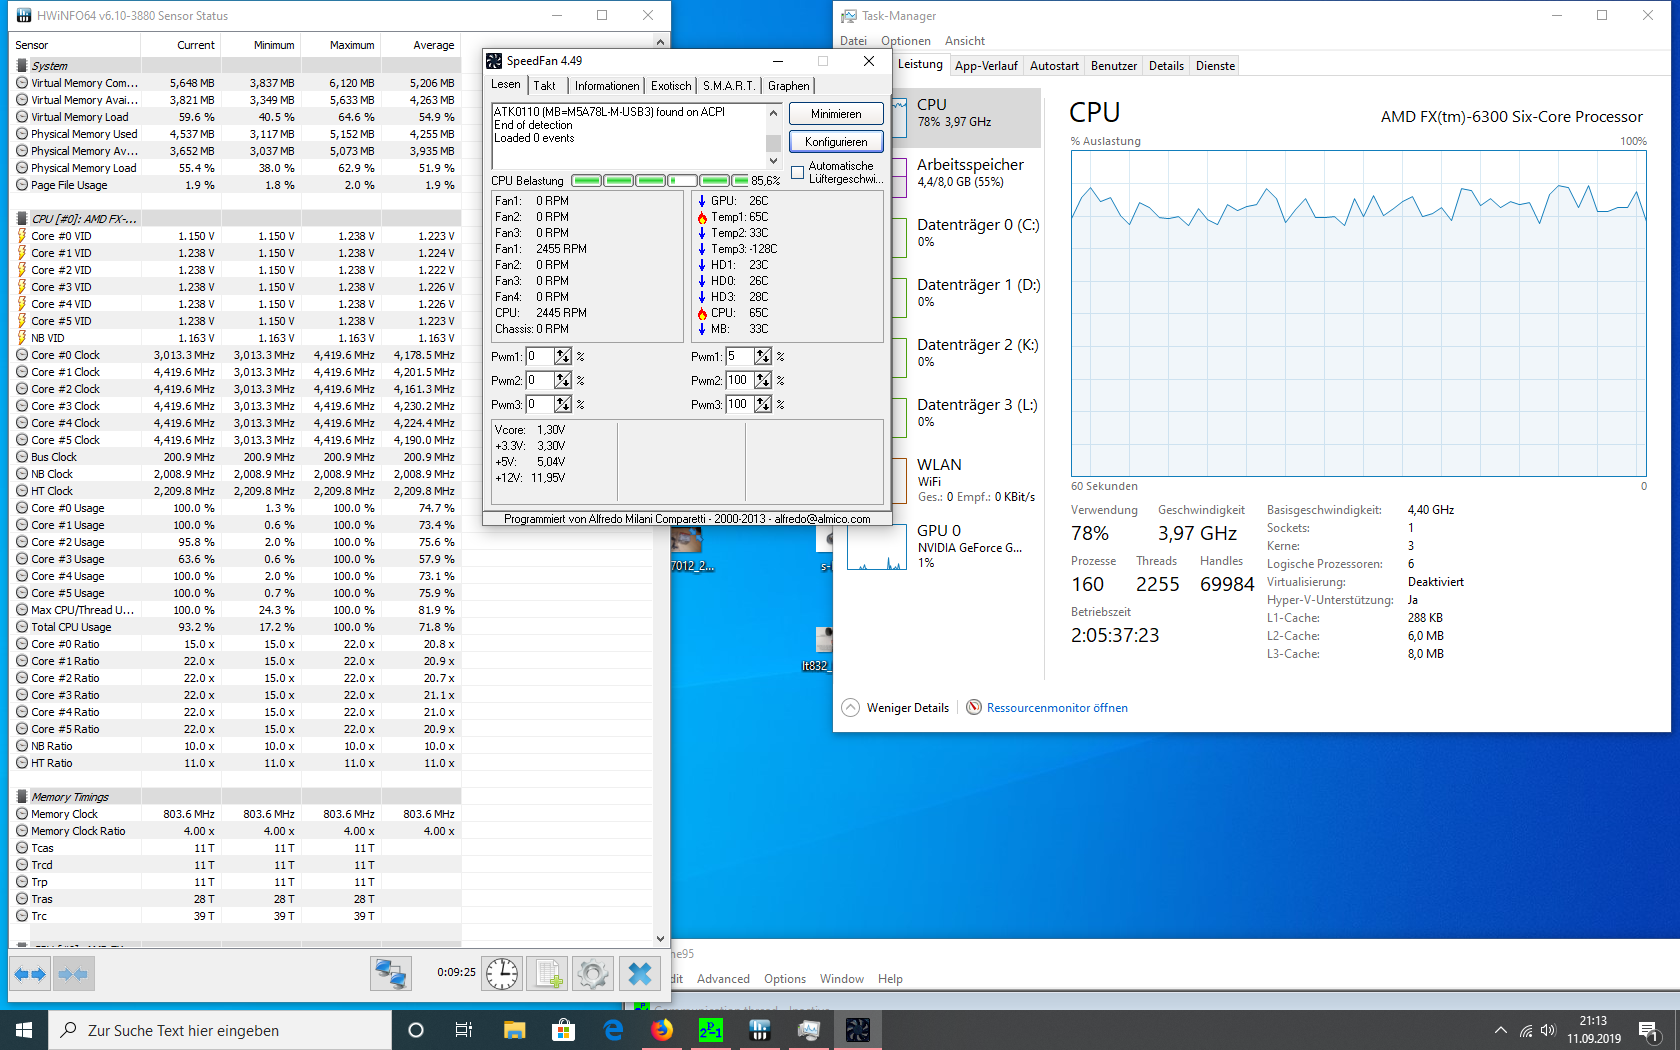Open the notification center icon
The height and width of the screenshot is (1050, 1680).
1649,1030
